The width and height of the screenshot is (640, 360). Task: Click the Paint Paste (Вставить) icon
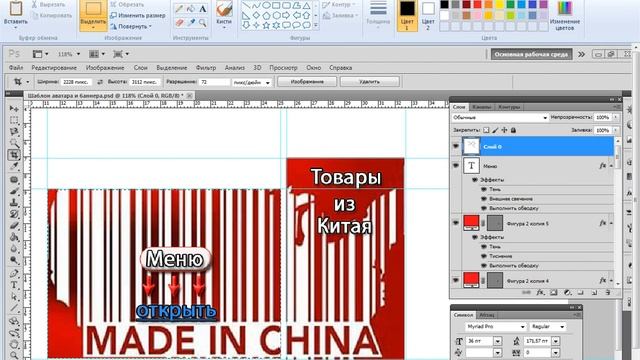point(16,9)
